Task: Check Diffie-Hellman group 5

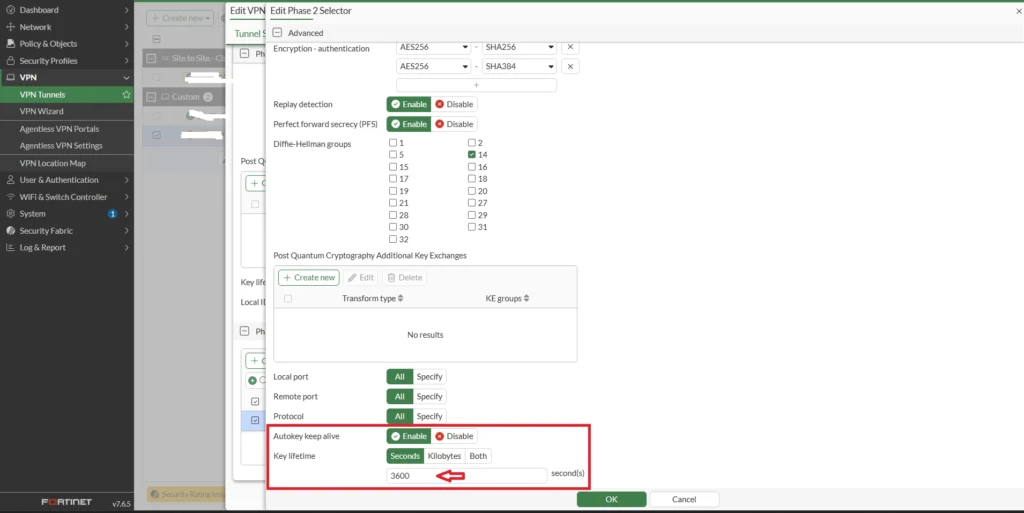Action: [x=393, y=155]
